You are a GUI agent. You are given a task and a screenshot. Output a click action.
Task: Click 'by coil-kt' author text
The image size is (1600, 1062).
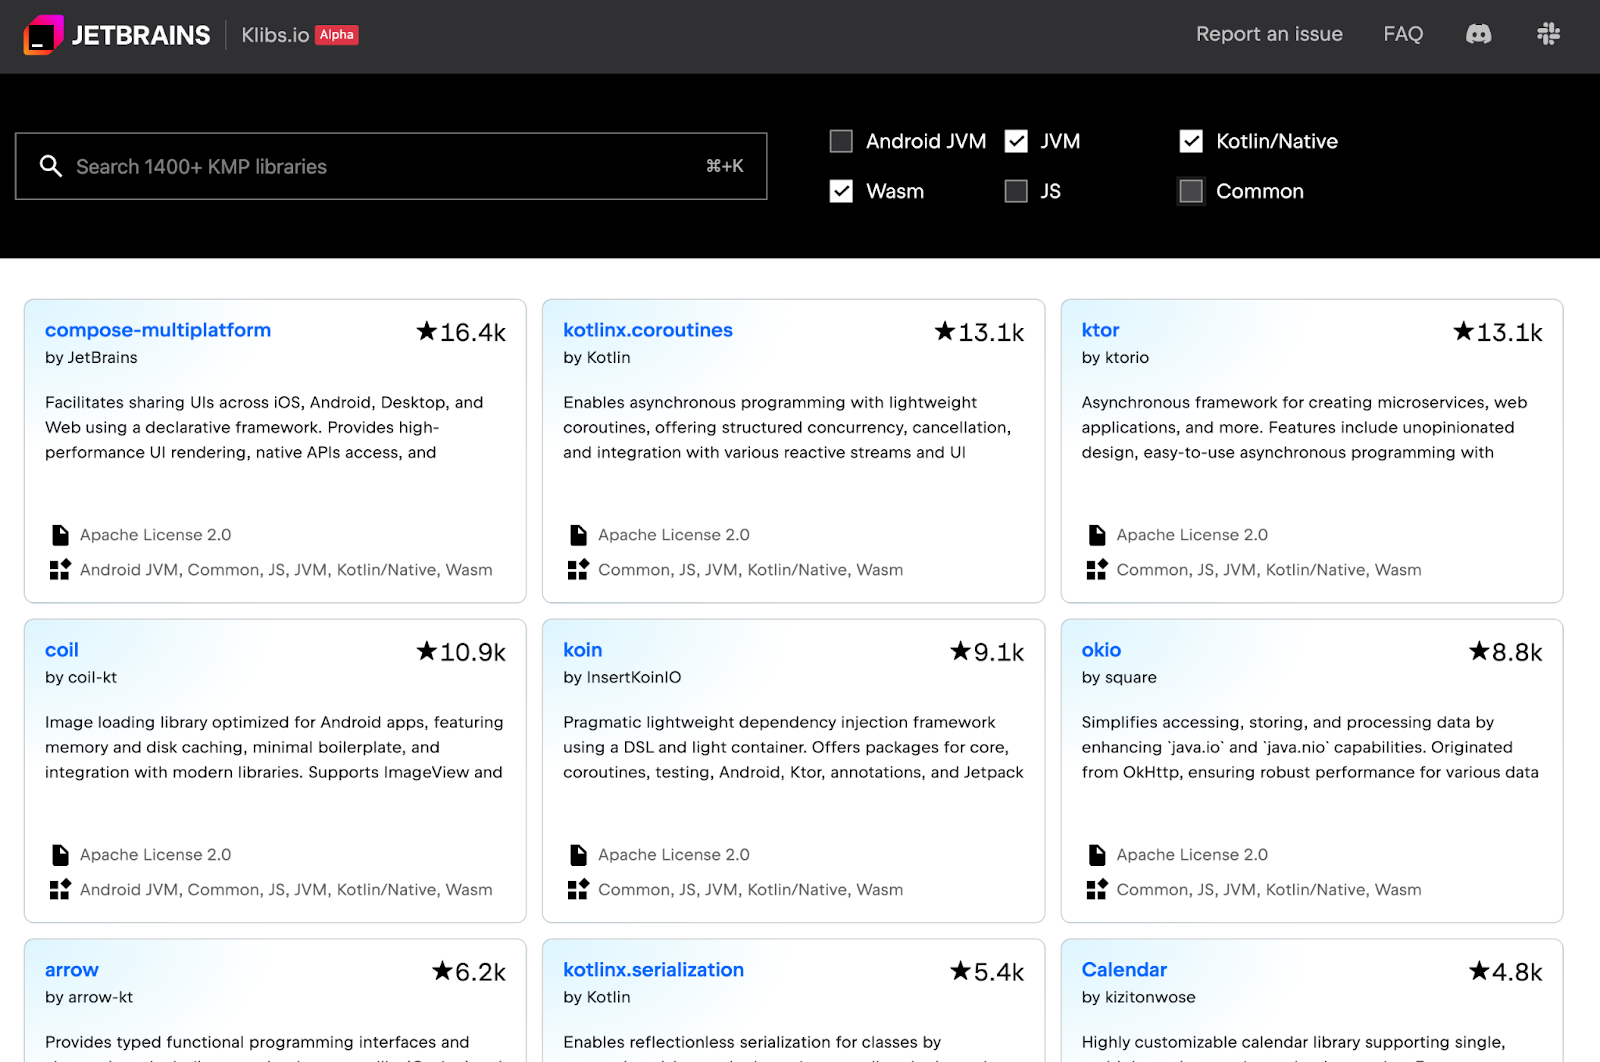[x=81, y=678]
